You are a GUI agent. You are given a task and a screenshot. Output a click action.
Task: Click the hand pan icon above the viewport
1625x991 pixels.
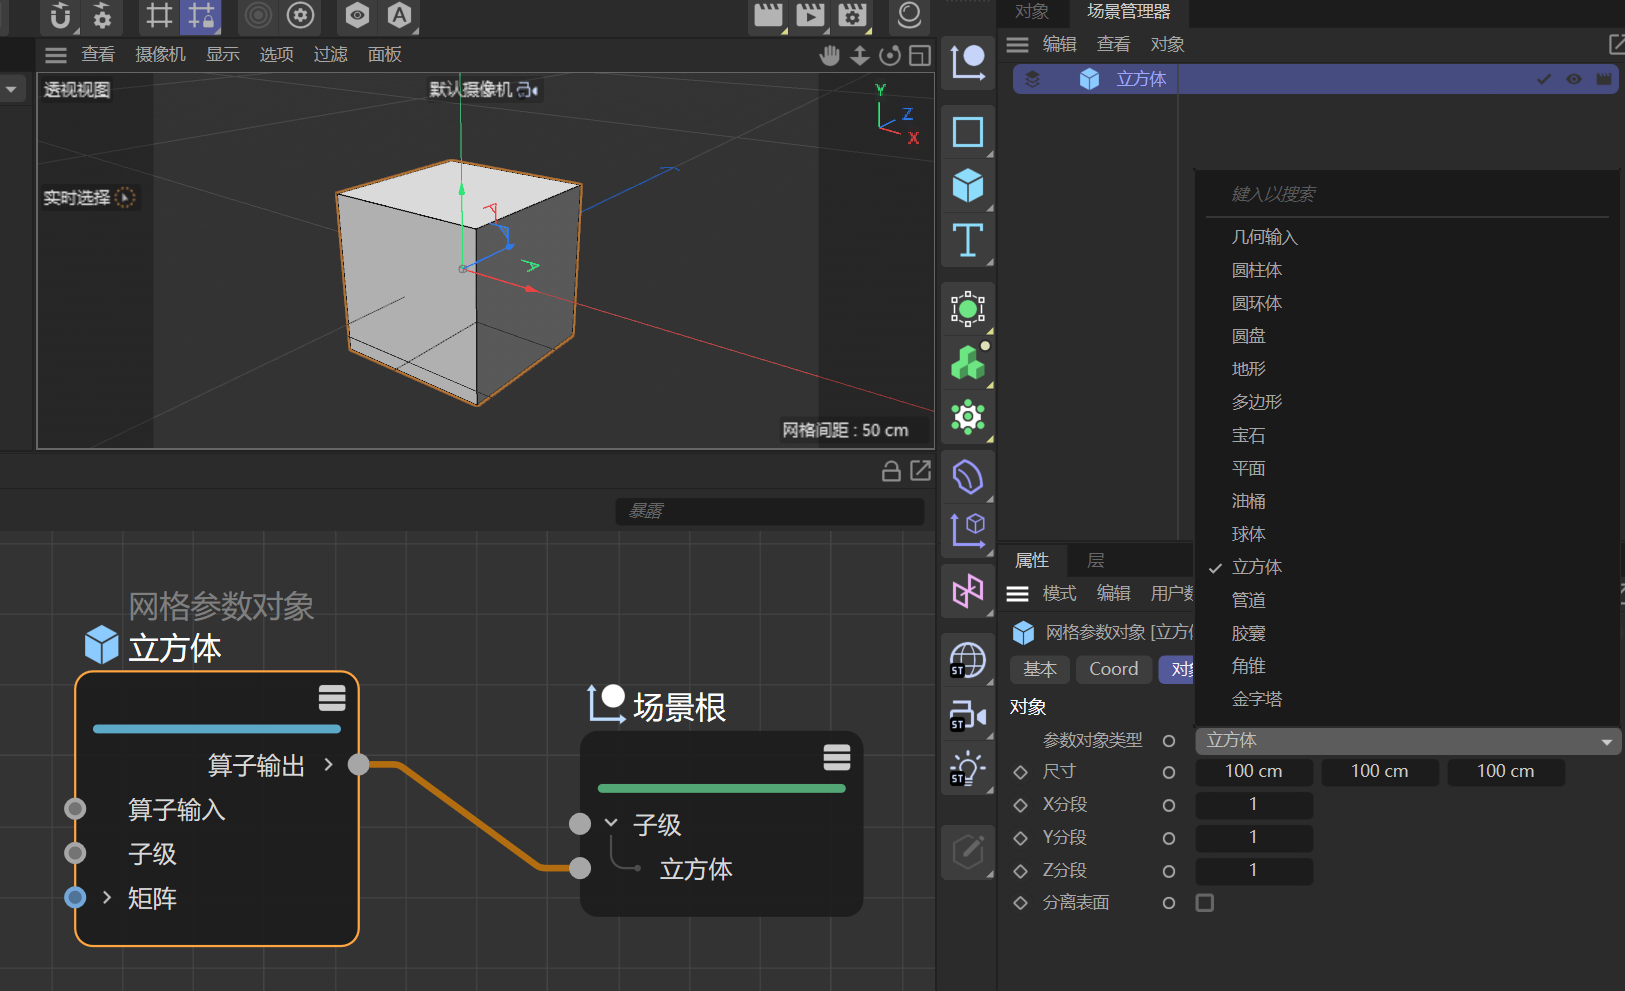830,55
